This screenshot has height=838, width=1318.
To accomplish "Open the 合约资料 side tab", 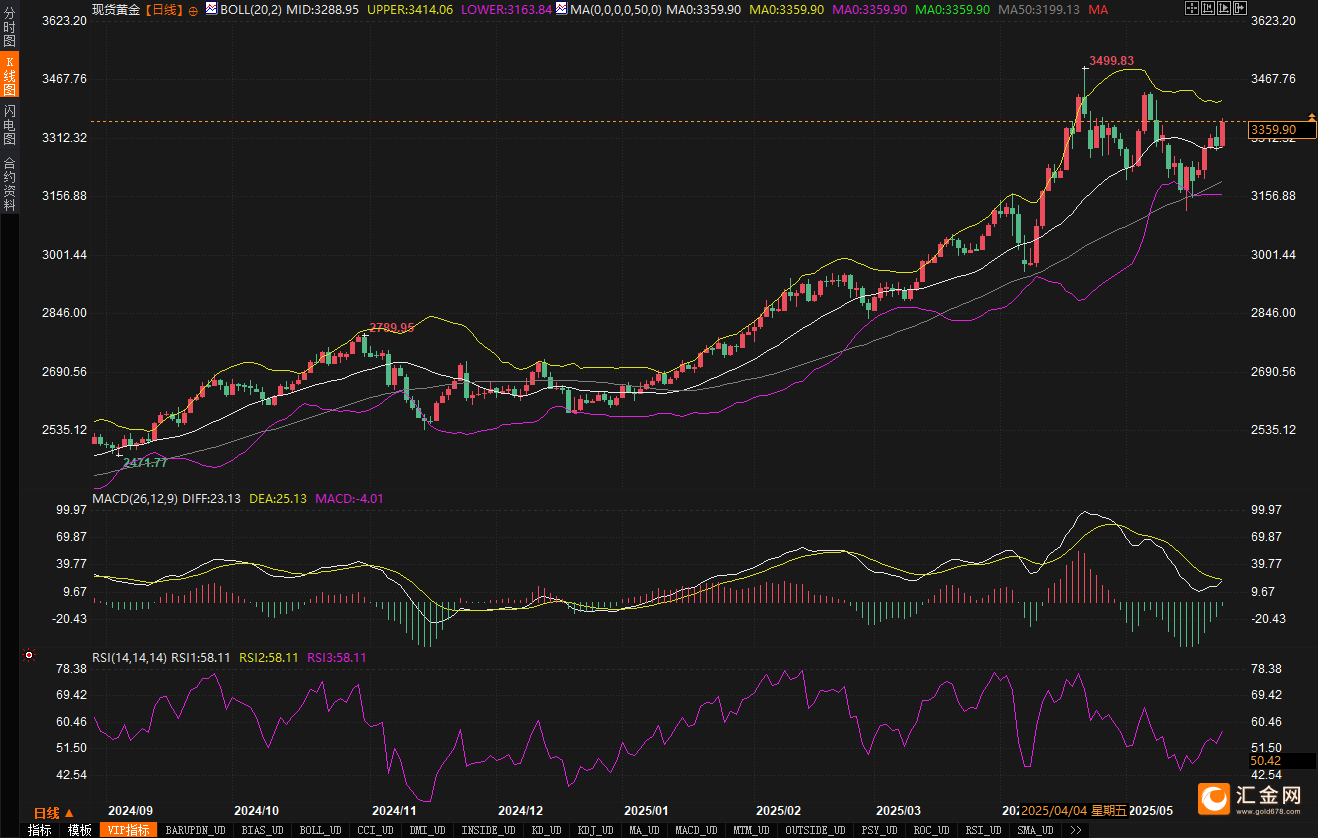I will point(9,183).
